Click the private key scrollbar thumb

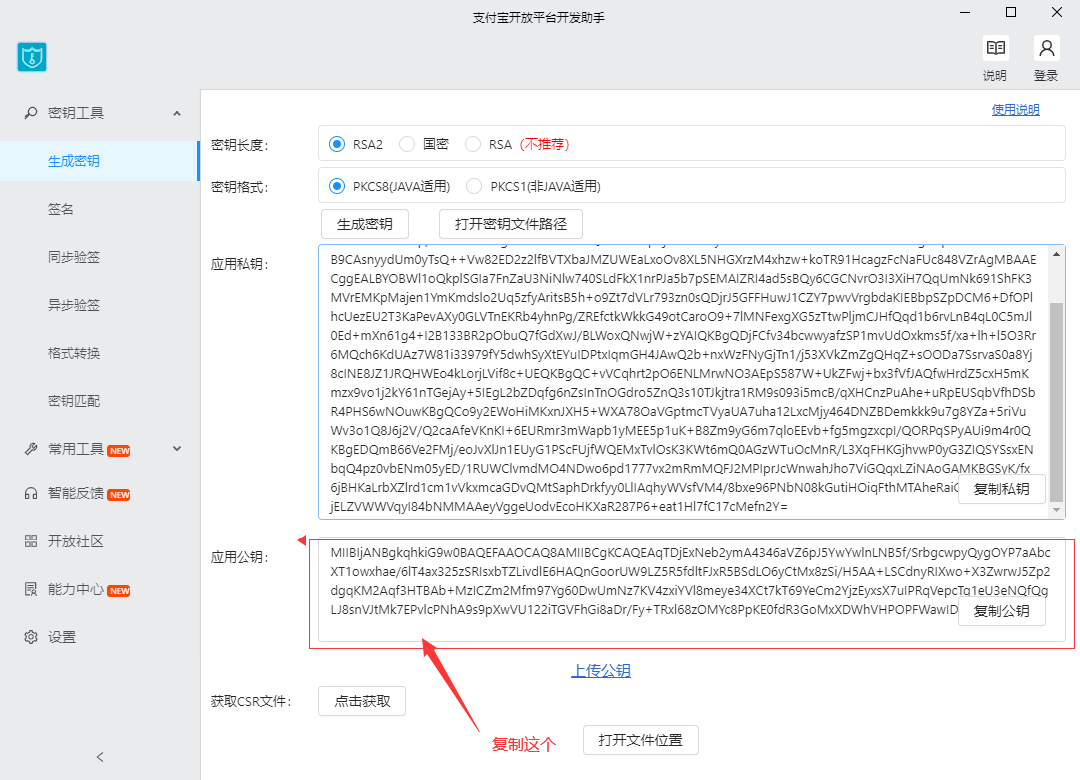coord(1057,400)
